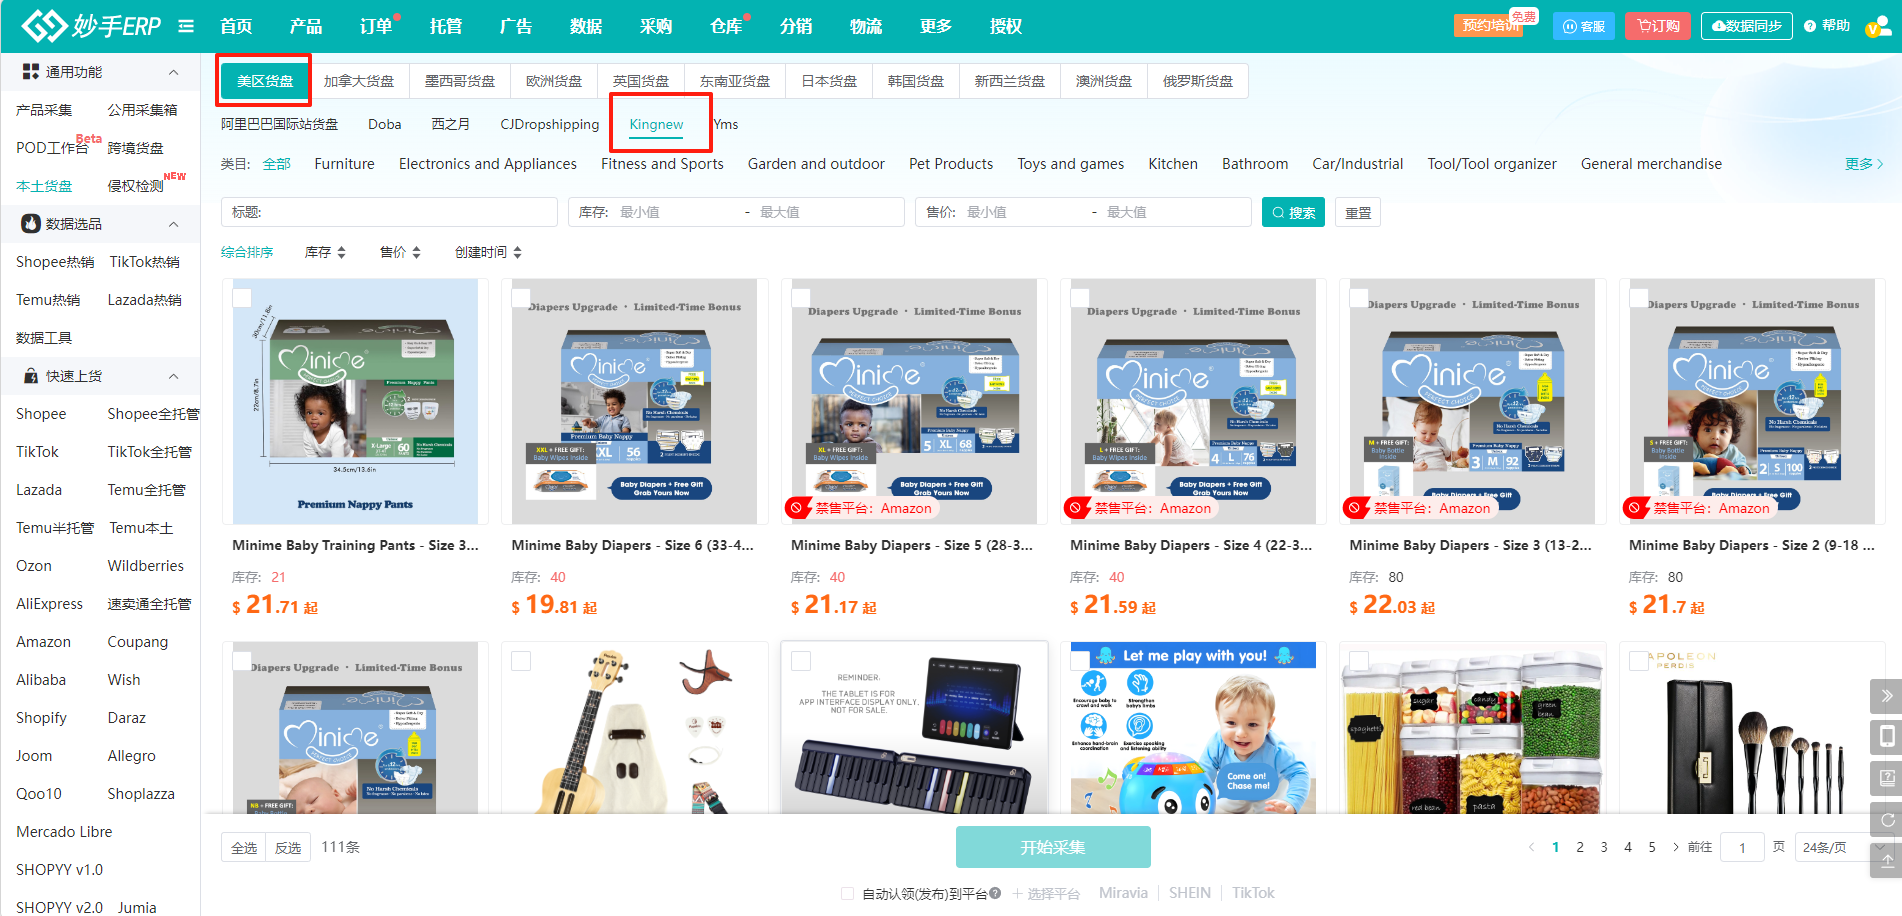1902x916 pixels.
Task: Check Minime Baby Training Pants product checkbox
Action: click(x=242, y=297)
